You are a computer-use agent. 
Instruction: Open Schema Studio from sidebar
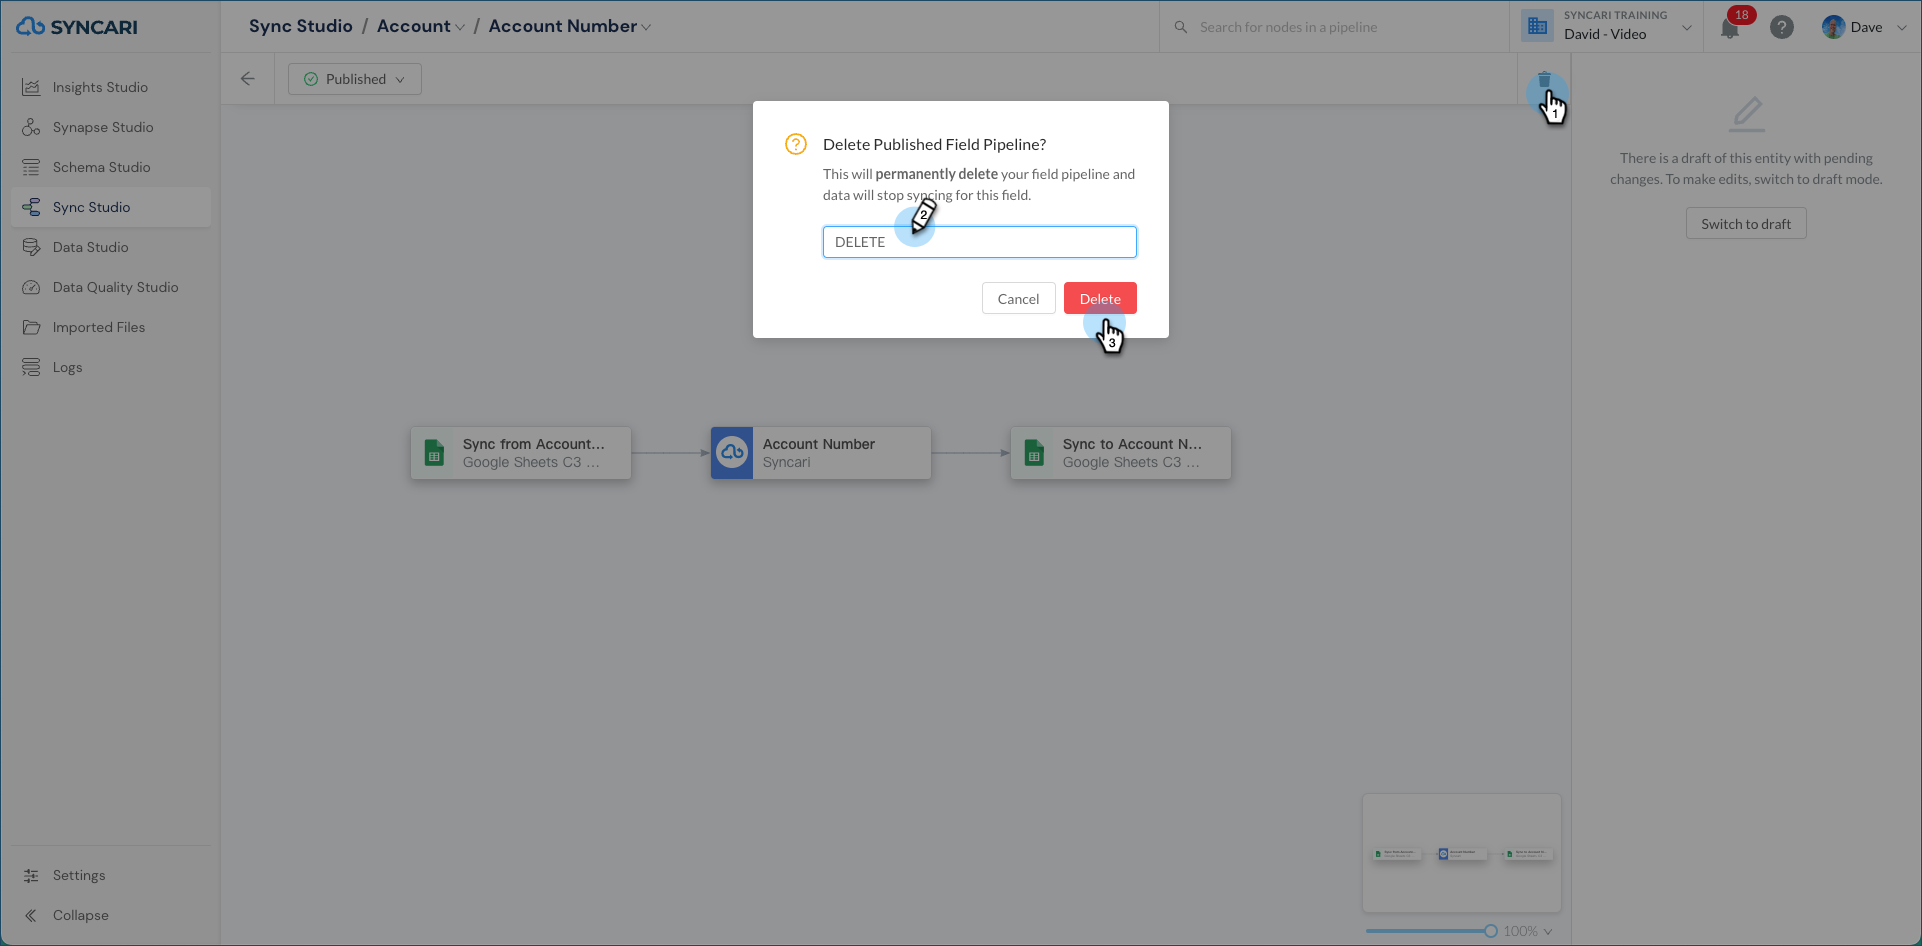coord(110,167)
